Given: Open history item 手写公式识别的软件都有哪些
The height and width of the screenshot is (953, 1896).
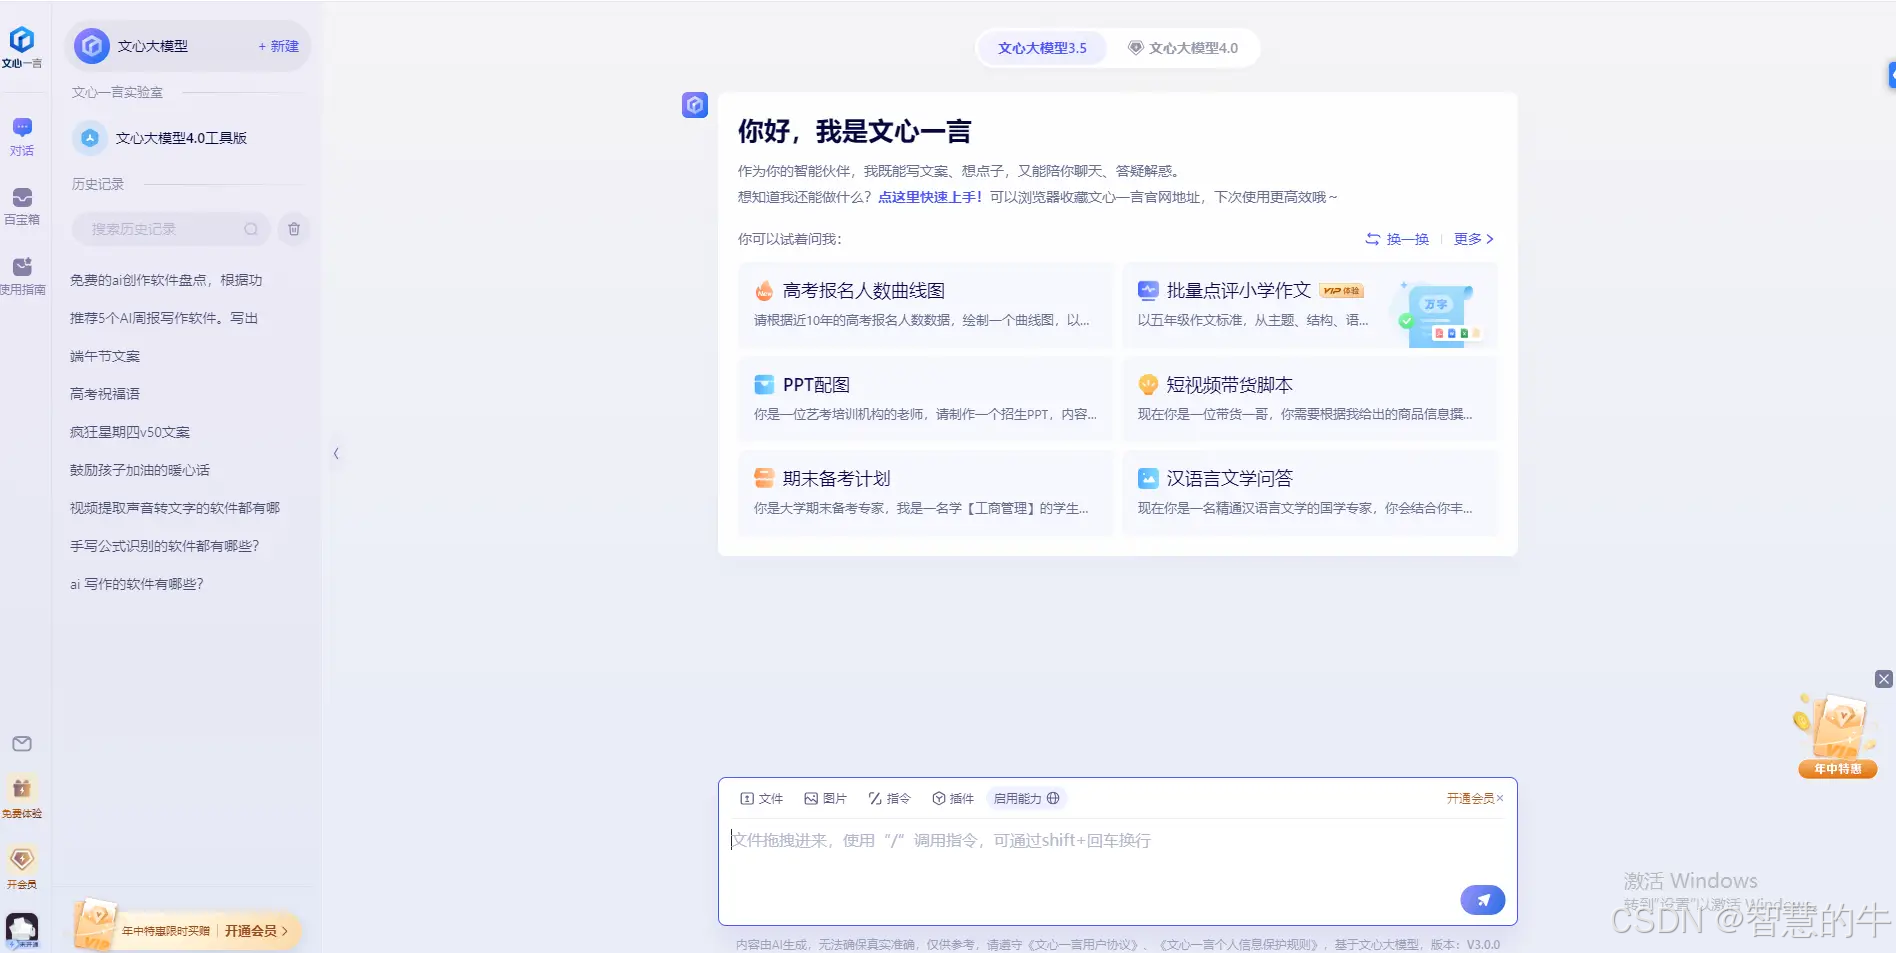Looking at the screenshot, I should [x=165, y=546].
